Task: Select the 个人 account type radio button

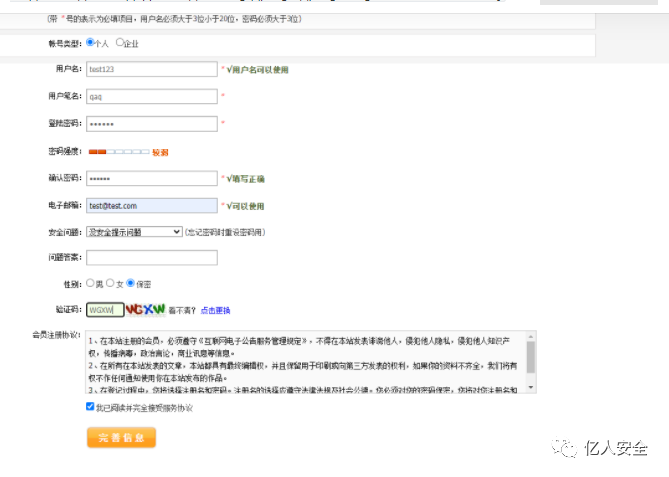Action: 91,43
